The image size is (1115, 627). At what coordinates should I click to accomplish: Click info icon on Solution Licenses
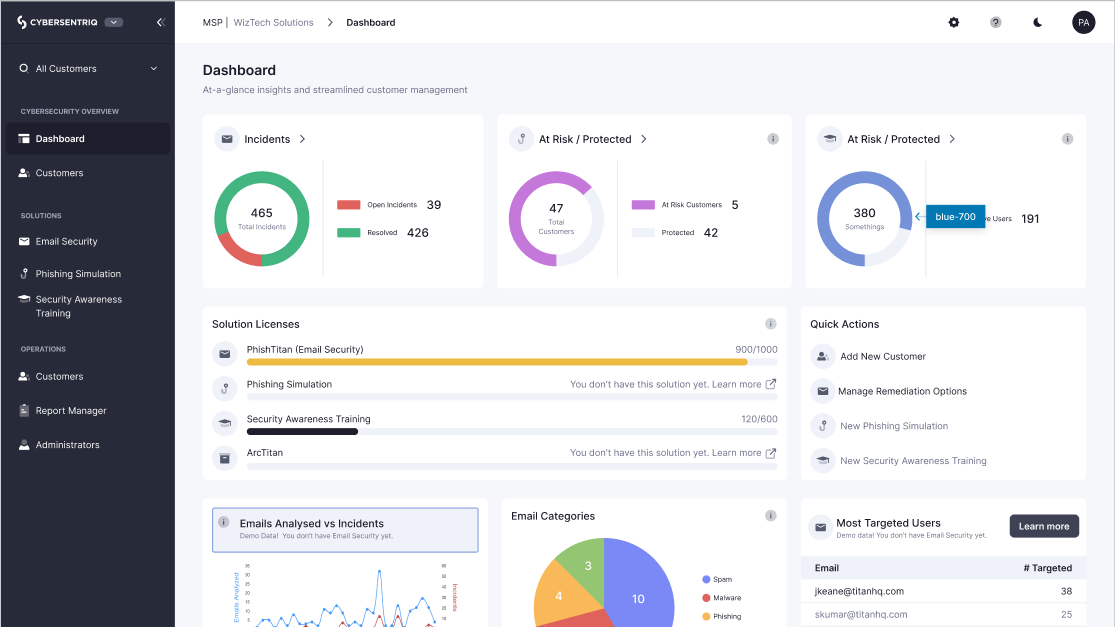pyautogui.click(x=770, y=324)
